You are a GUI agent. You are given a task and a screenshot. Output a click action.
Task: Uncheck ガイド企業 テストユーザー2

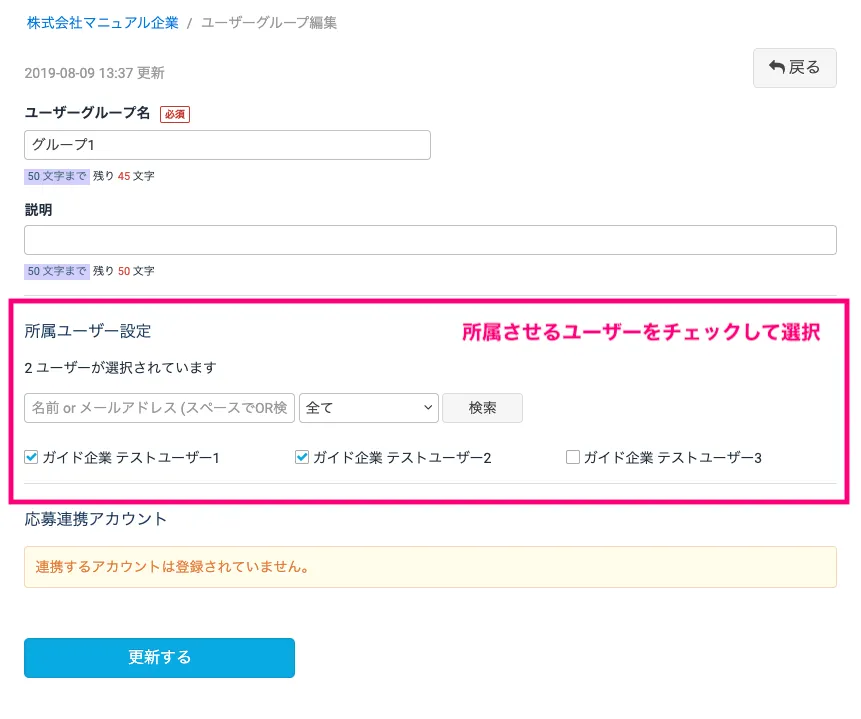[x=301, y=457]
